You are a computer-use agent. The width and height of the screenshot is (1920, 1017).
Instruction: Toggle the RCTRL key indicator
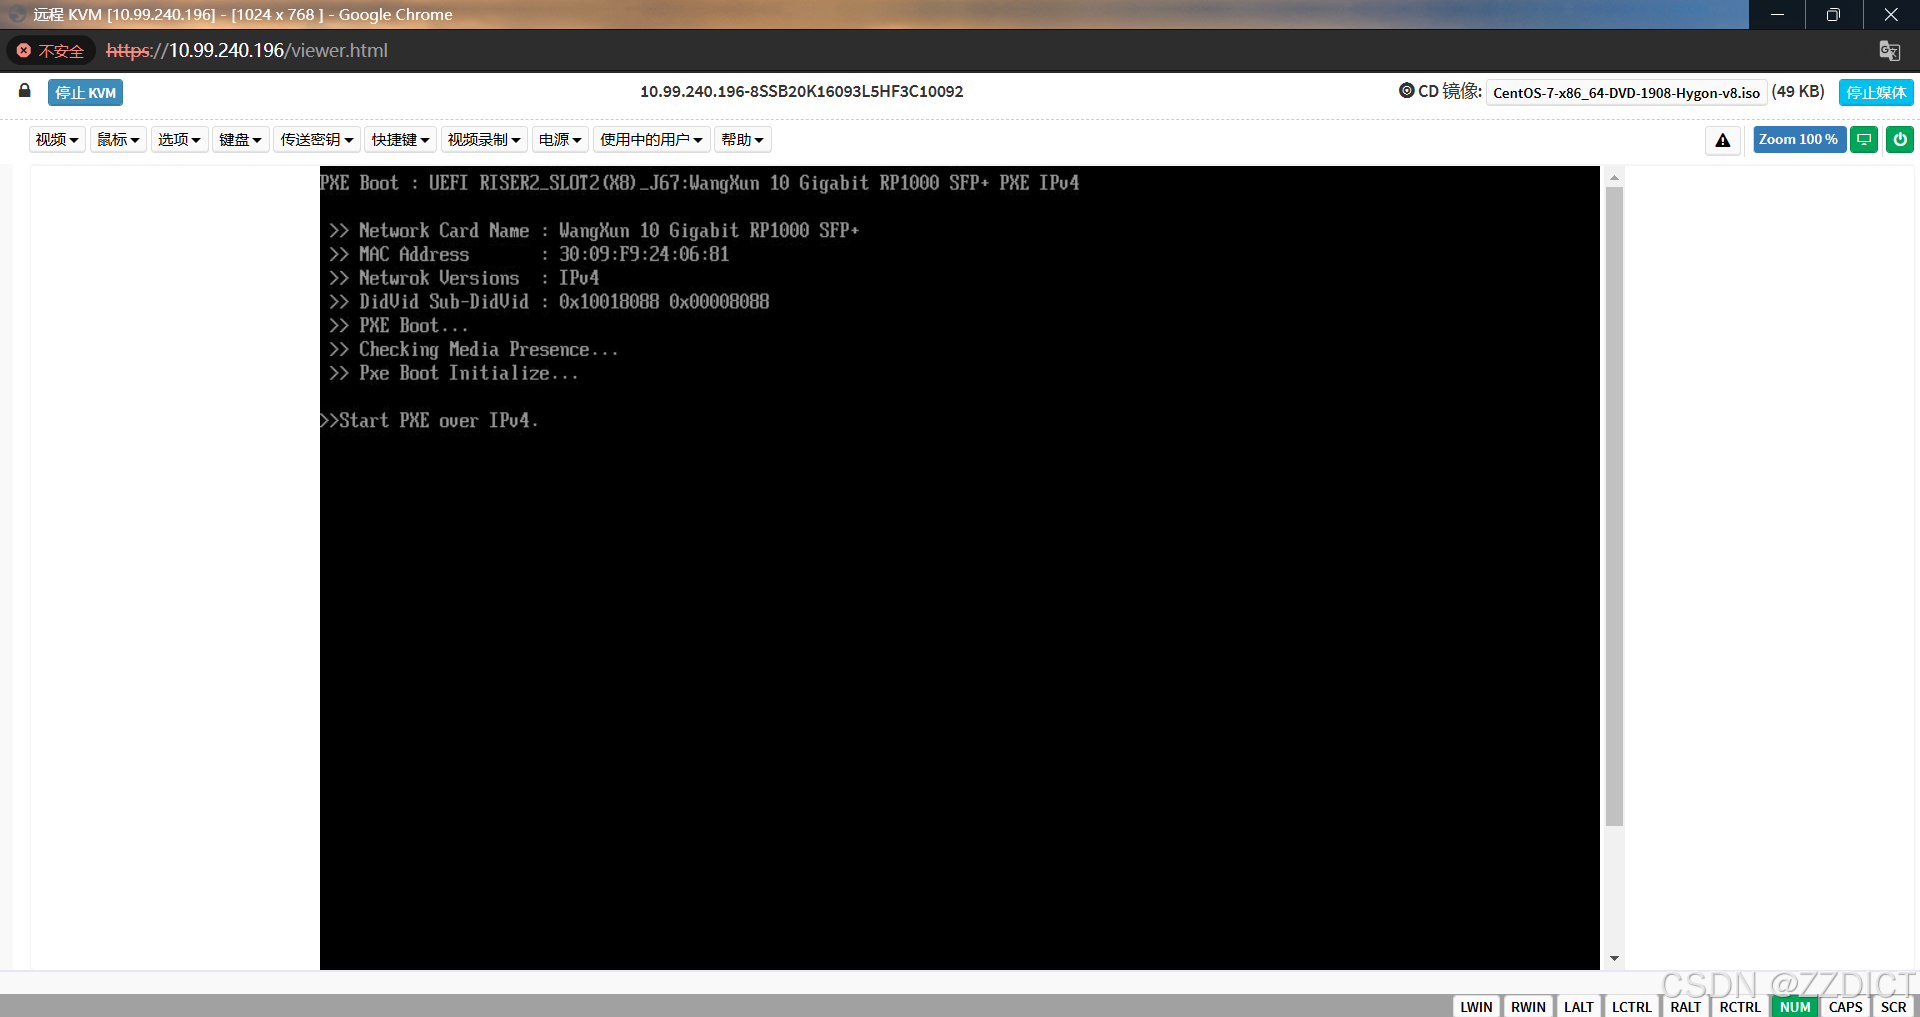(1740, 1006)
